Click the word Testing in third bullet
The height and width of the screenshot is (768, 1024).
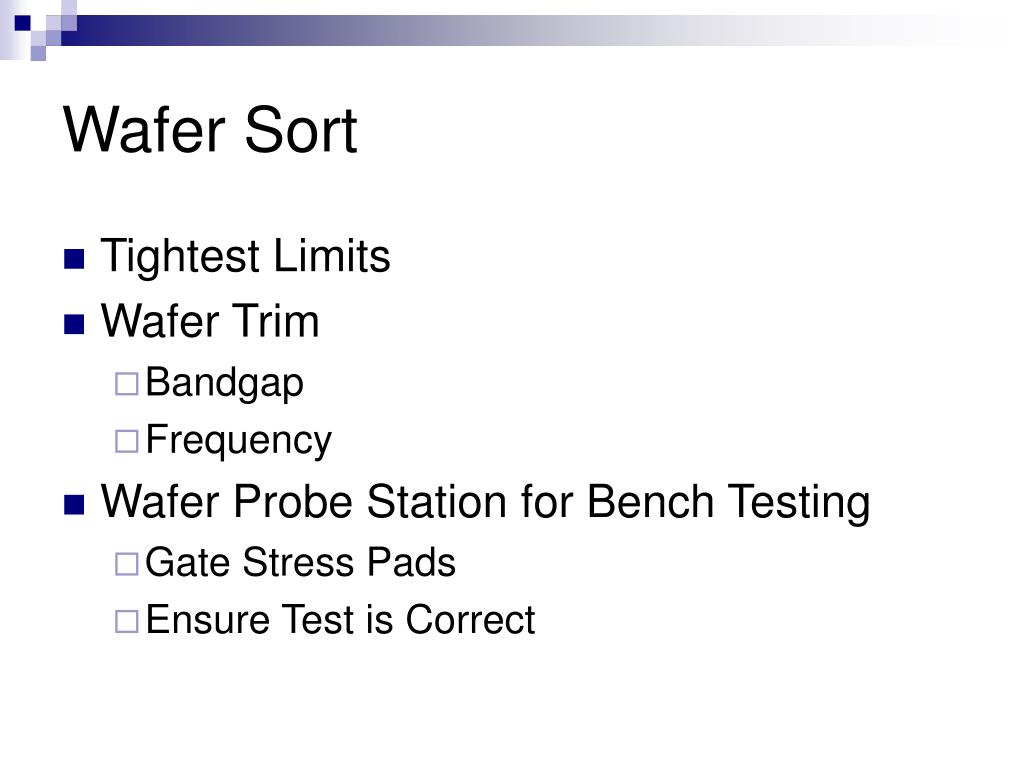(x=799, y=502)
